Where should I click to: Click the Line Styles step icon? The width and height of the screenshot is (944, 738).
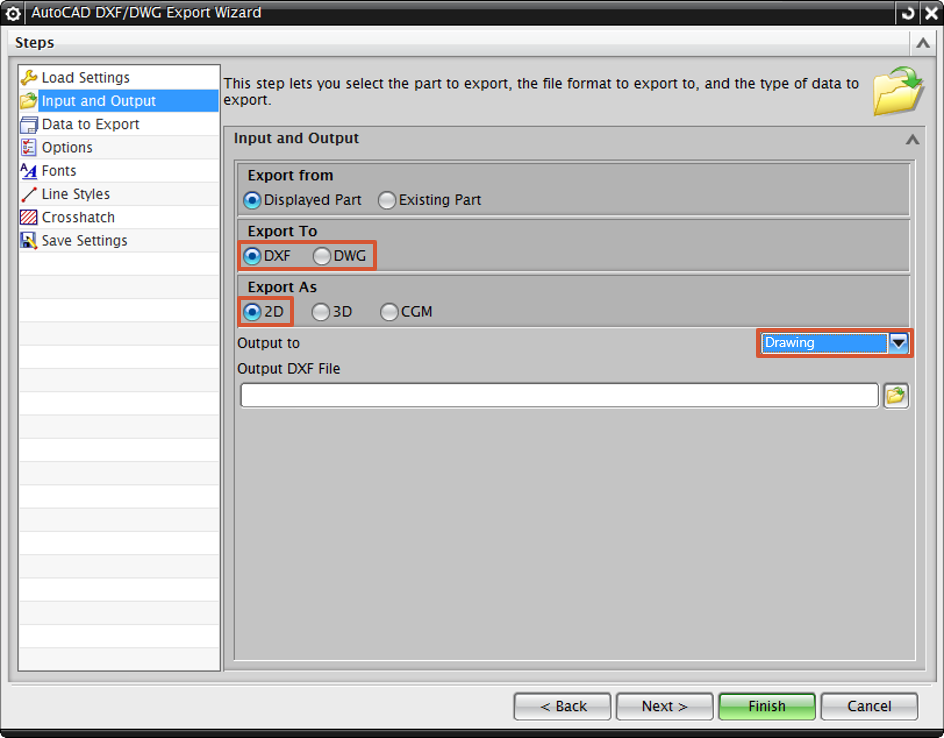coord(29,194)
